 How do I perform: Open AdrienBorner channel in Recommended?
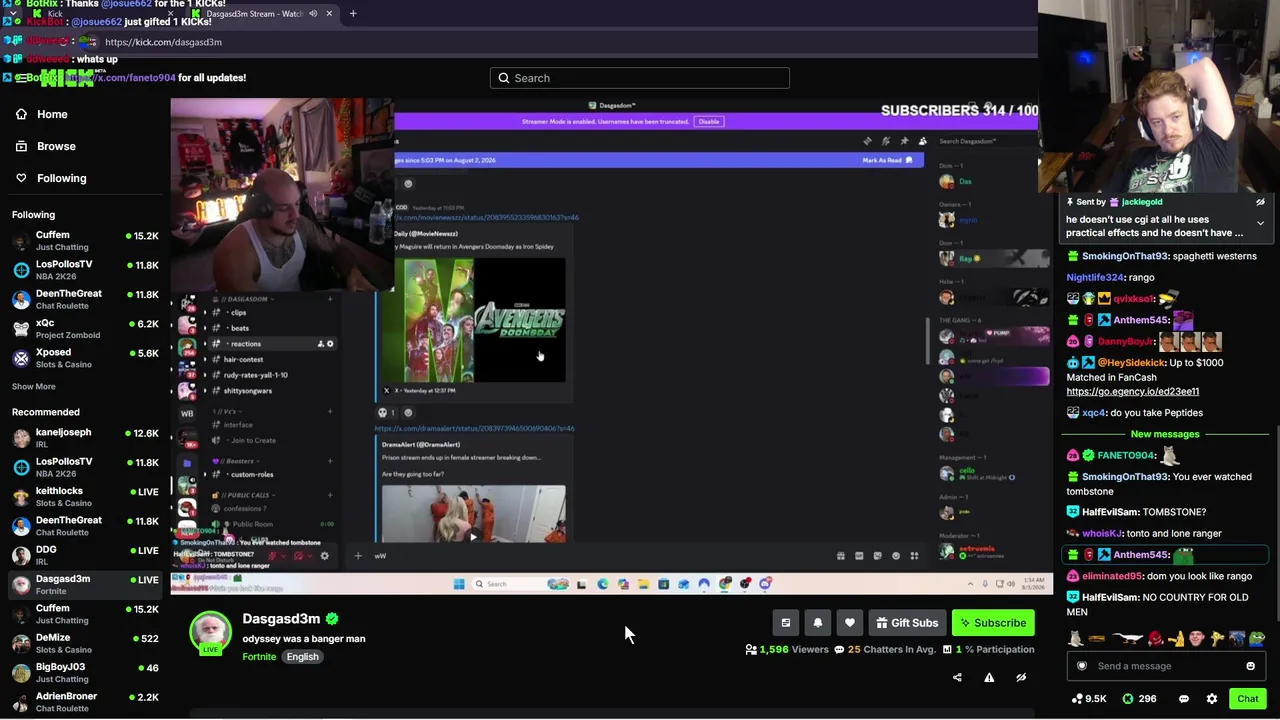(x=85, y=701)
